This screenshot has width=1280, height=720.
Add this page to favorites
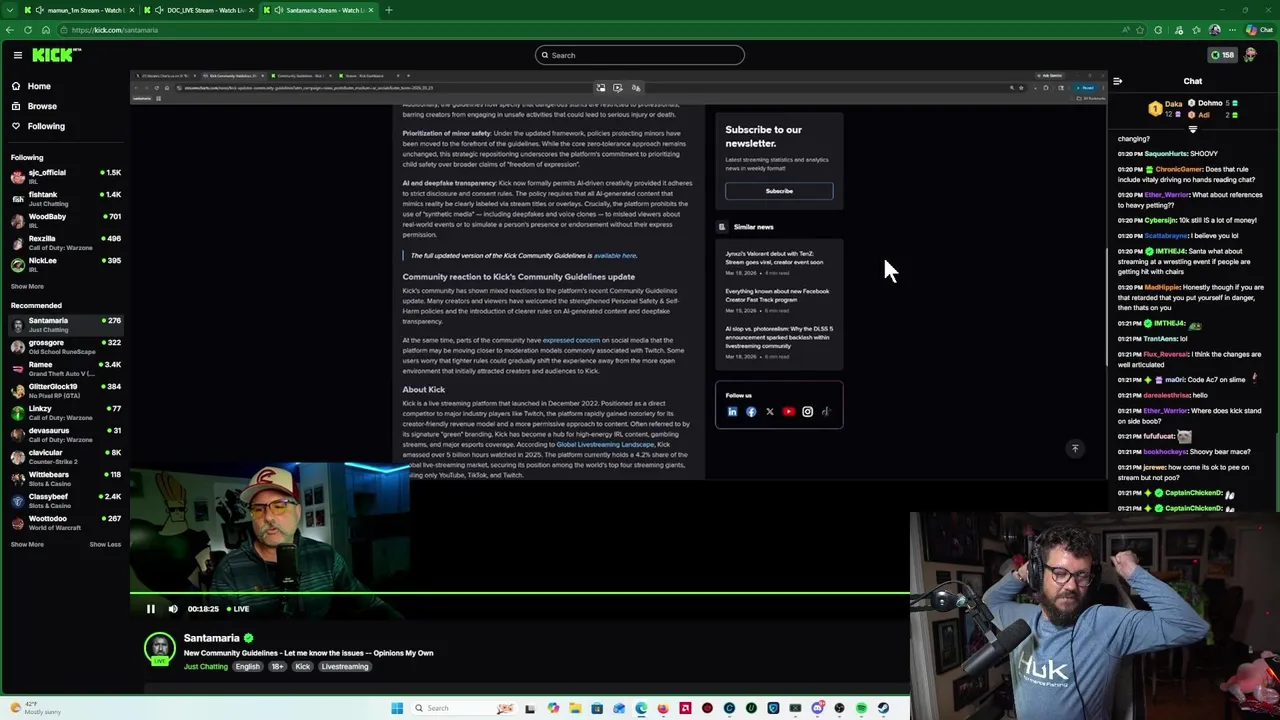(1140, 30)
